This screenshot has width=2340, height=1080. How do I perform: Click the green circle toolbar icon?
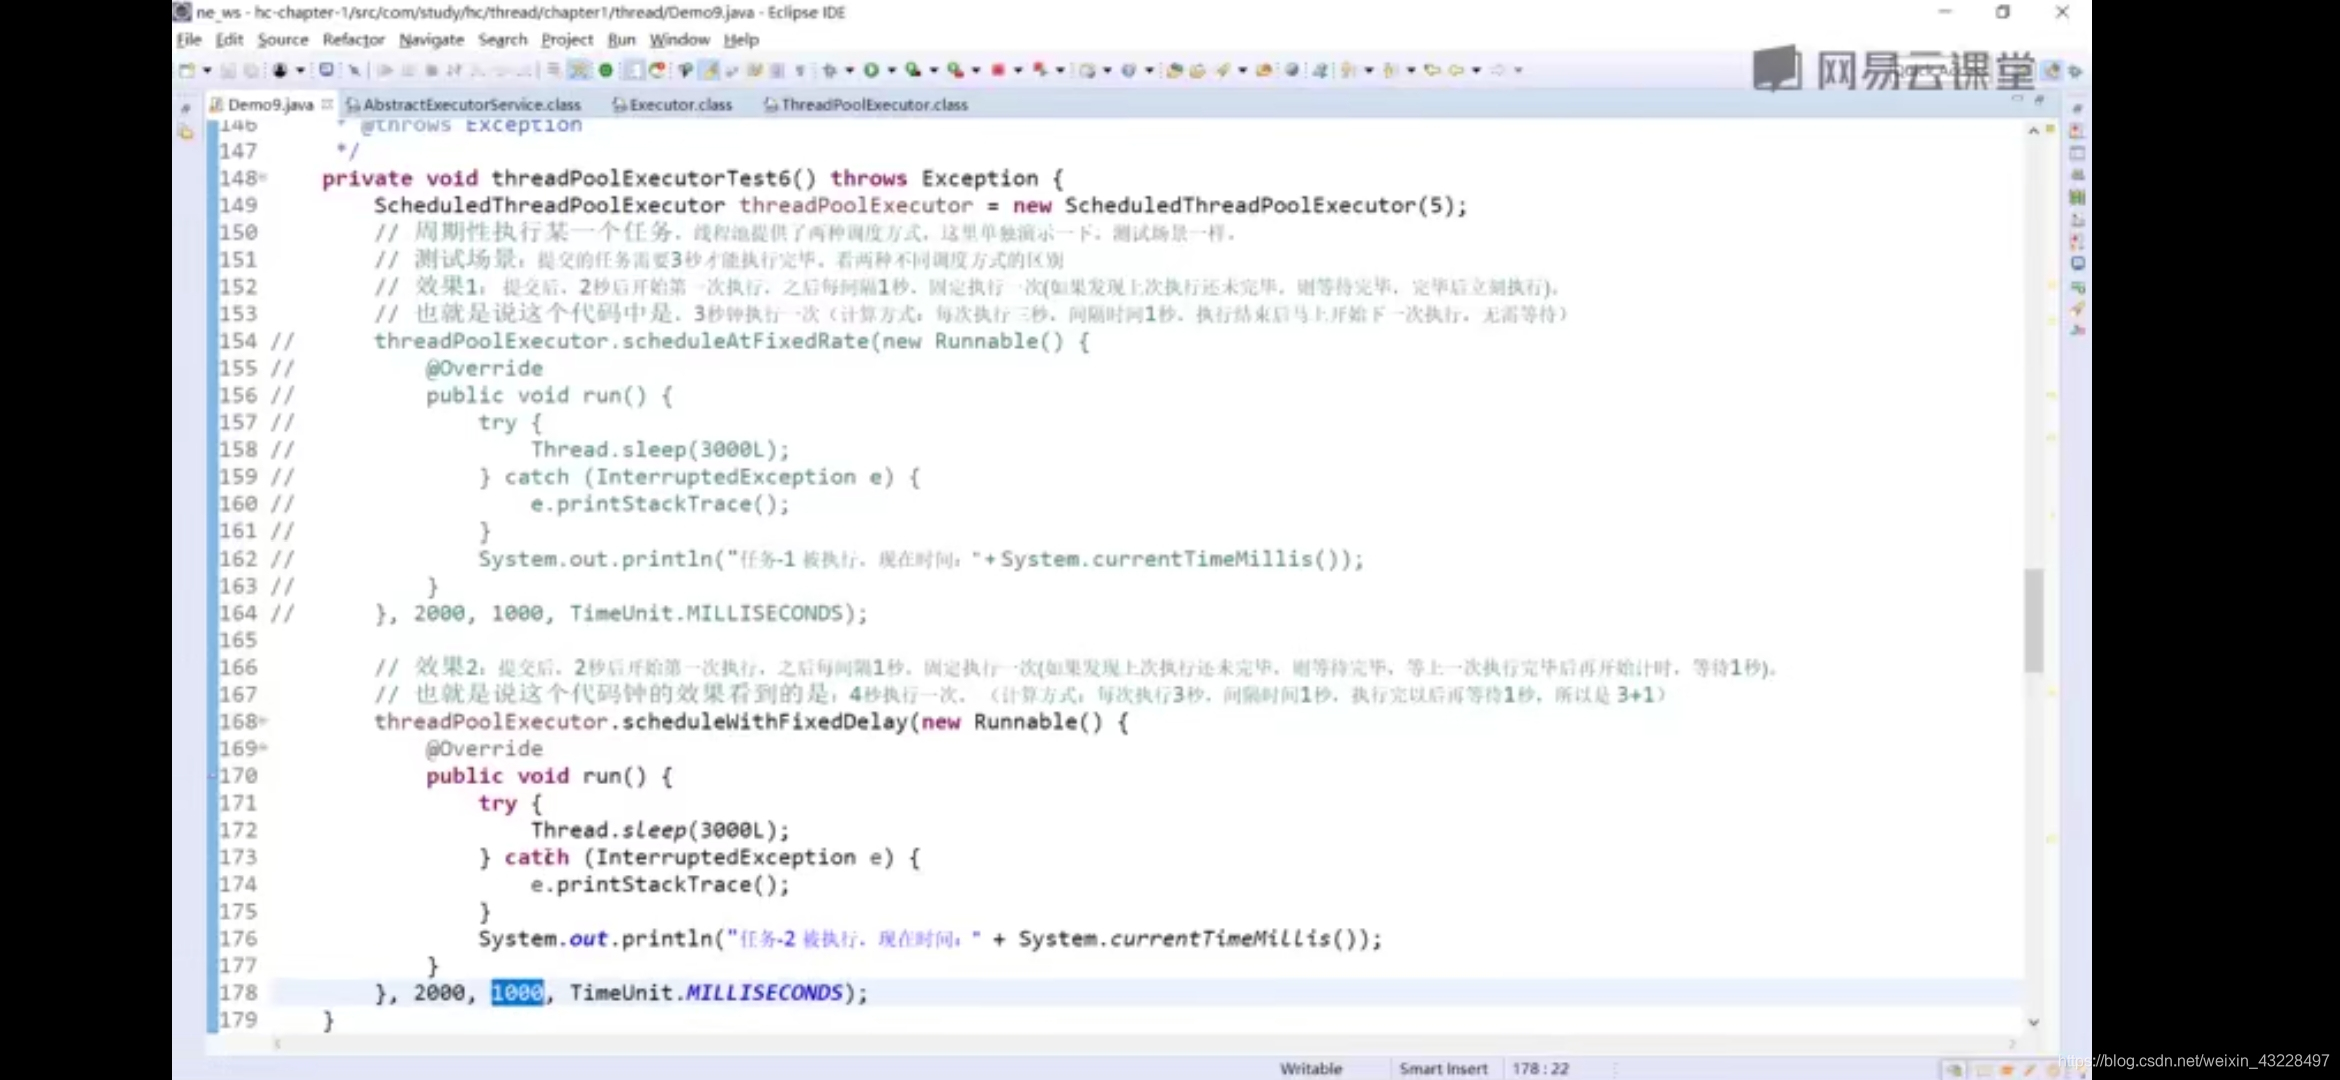pos(605,70)
